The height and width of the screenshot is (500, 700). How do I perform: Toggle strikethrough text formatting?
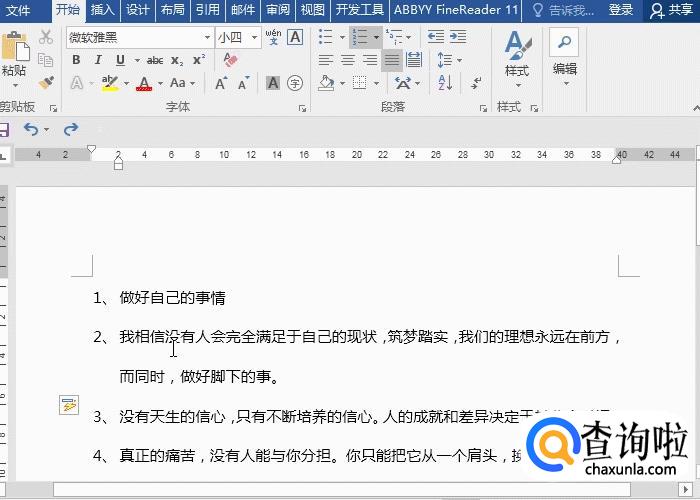(154, 60)
